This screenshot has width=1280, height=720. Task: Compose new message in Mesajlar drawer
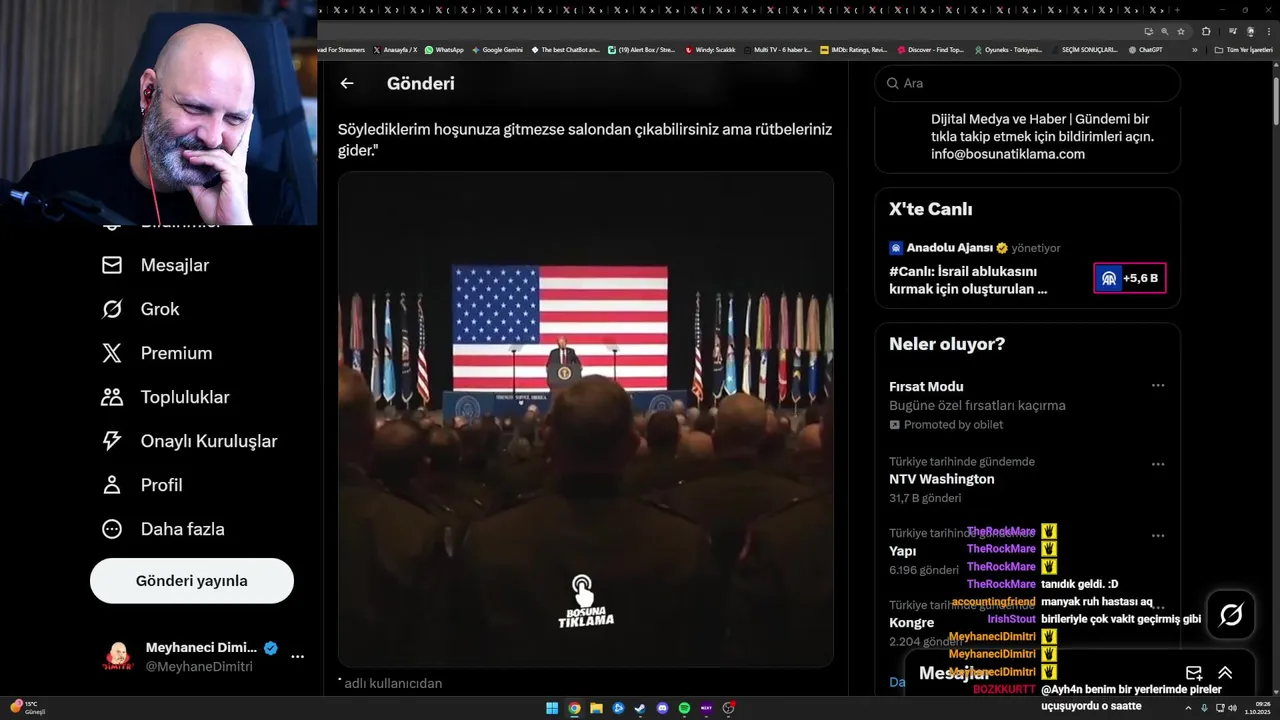click(1194, 673)
